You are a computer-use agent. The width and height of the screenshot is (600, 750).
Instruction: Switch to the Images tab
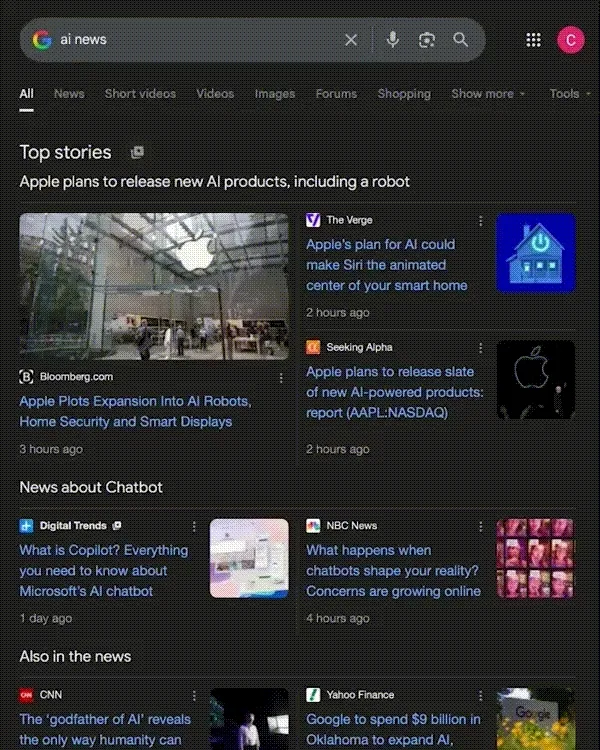(275, 94)
